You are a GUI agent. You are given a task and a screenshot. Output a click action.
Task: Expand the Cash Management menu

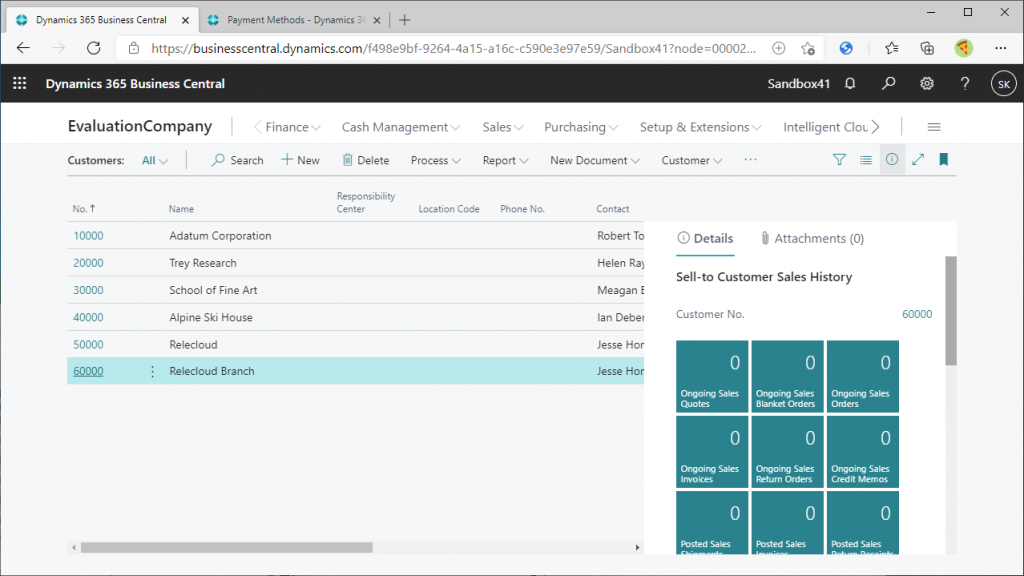click(x=401, y=127)
